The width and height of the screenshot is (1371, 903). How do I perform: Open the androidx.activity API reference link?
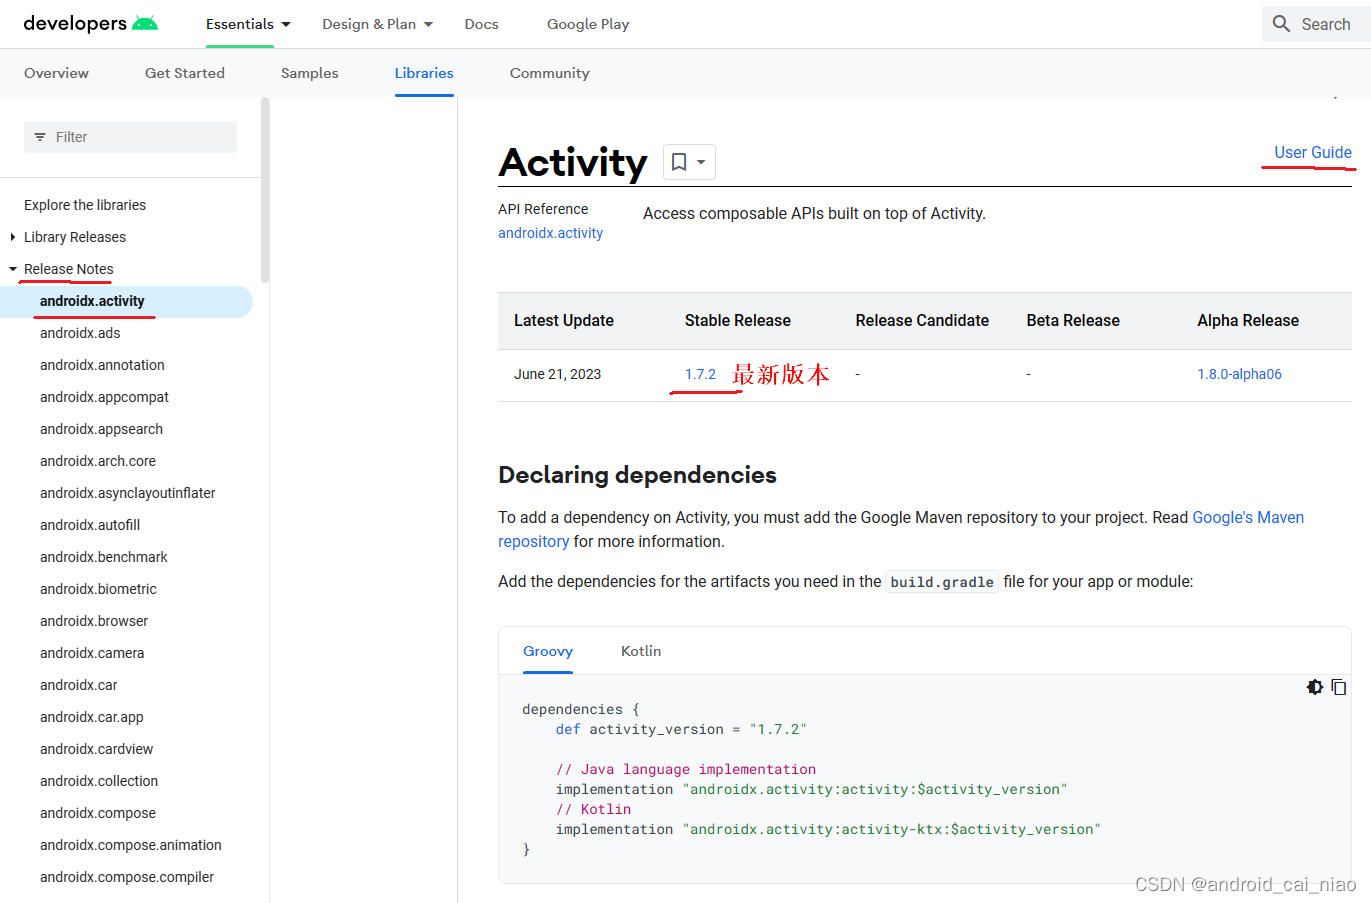click(x=551, y=233)
